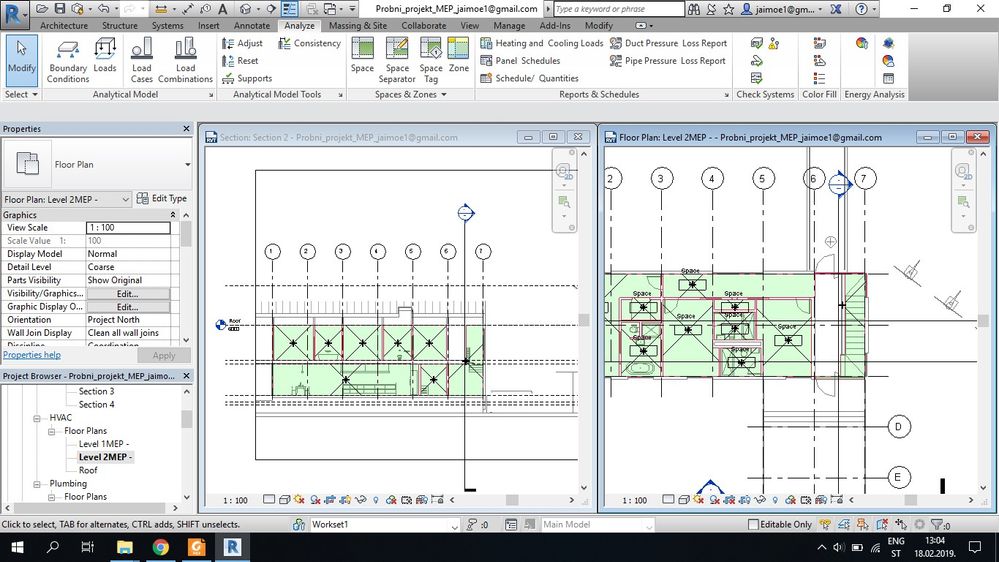Screen dimensions: 999x562
Task: Open the Architecture ribbon tab
Action: tap(64, 25)
